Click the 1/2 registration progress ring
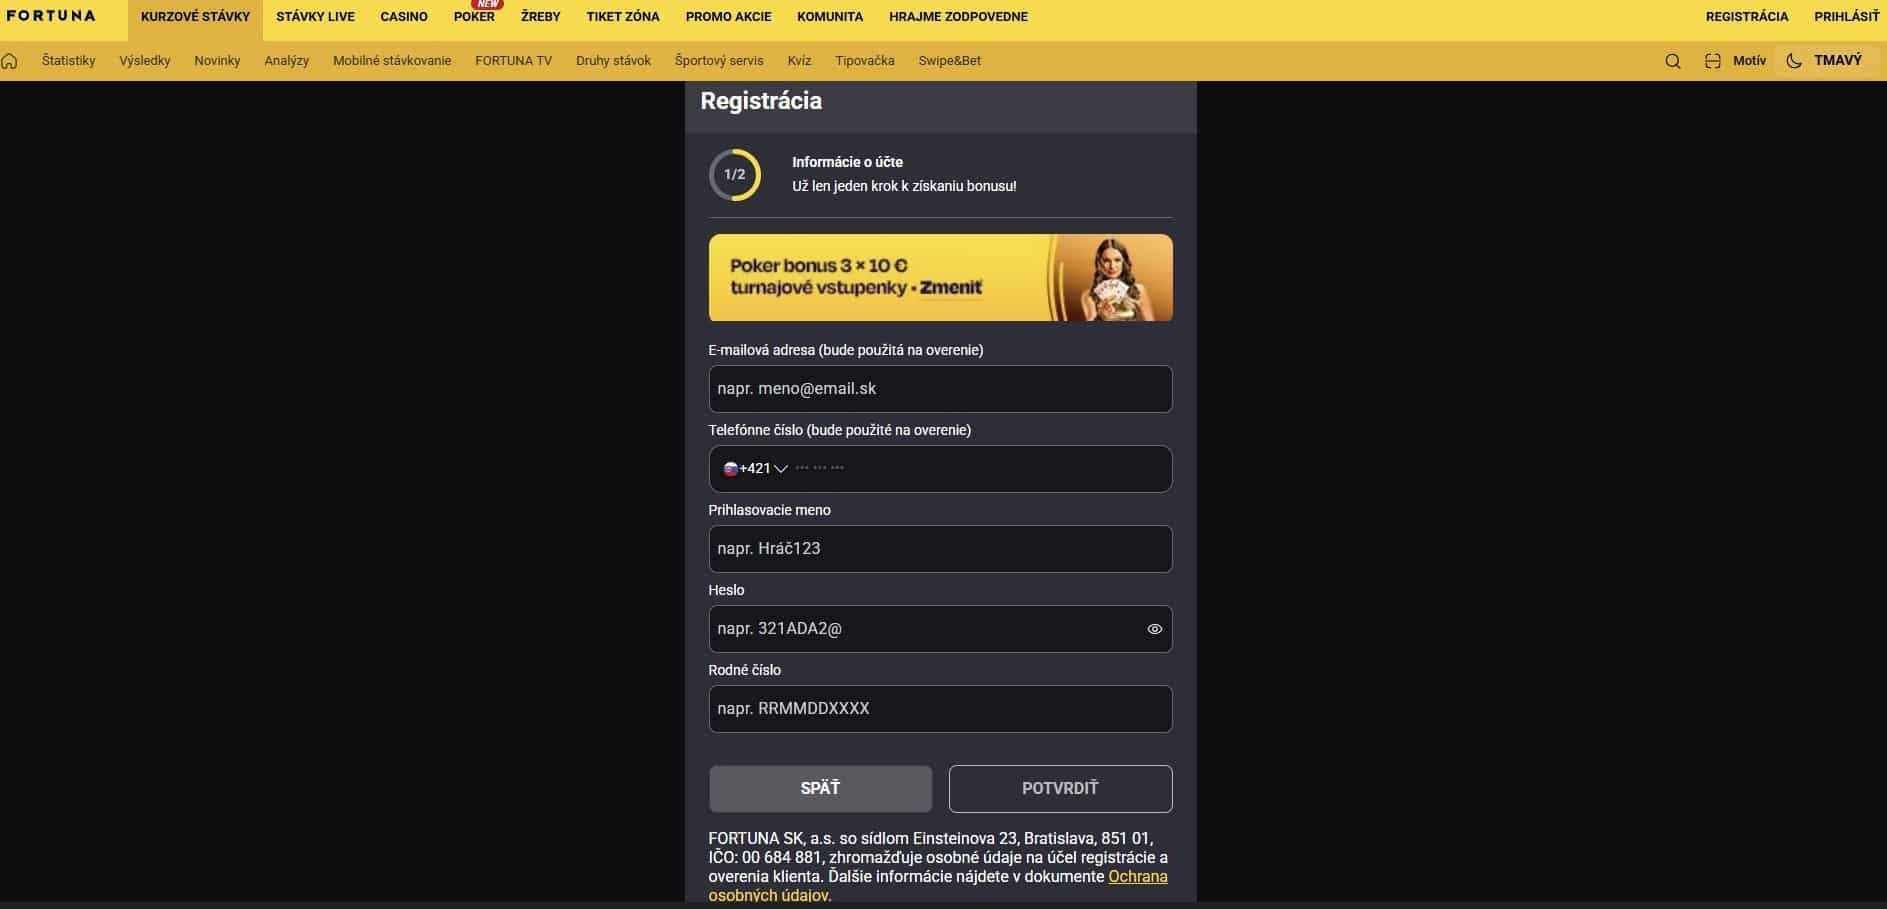Screen dimensions: 1887x909 735,174
